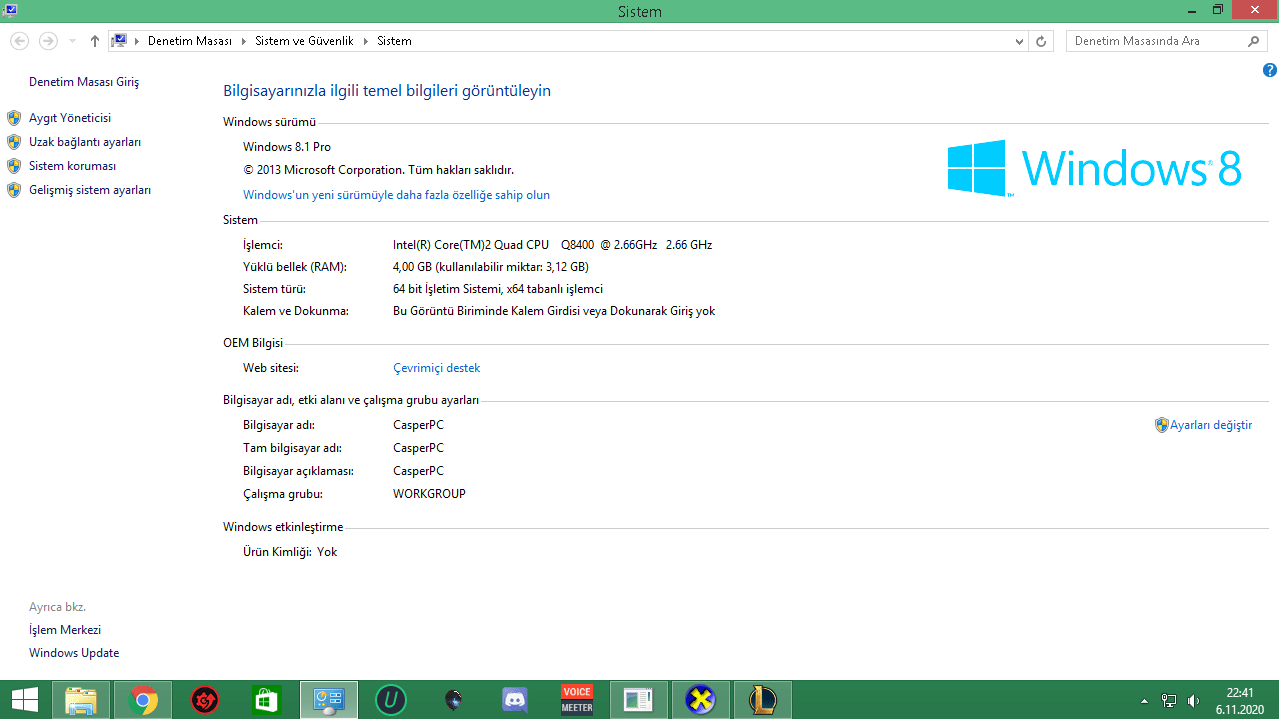Expand arrow after Sistem ve Güvenlik breadcrumb
1279x719 pixels.
point(366,41)
